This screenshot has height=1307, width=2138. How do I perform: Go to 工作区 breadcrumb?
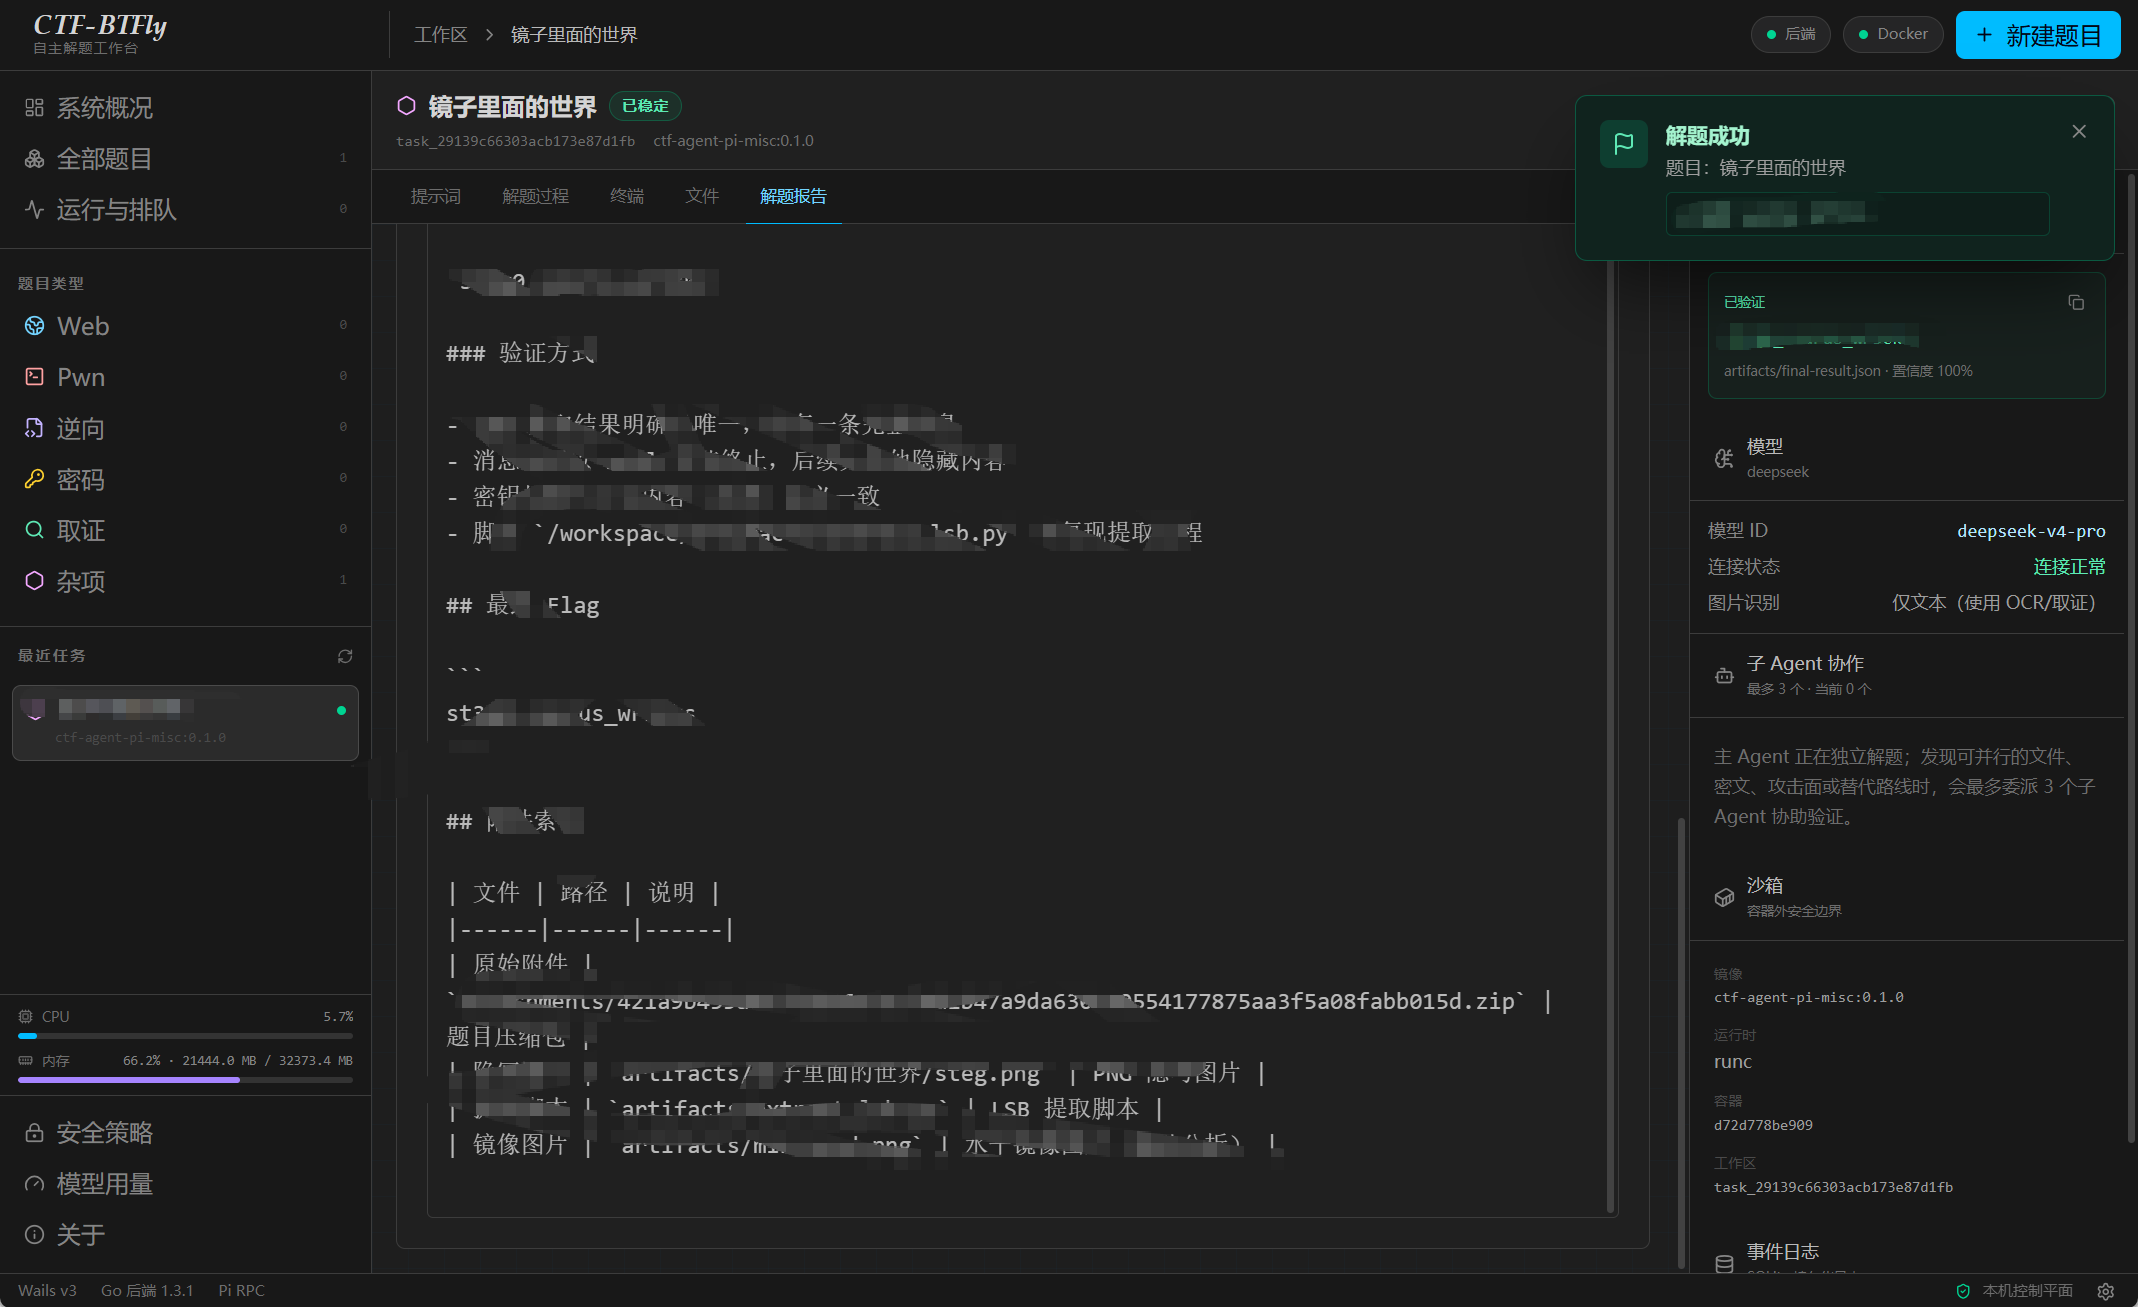441,35
